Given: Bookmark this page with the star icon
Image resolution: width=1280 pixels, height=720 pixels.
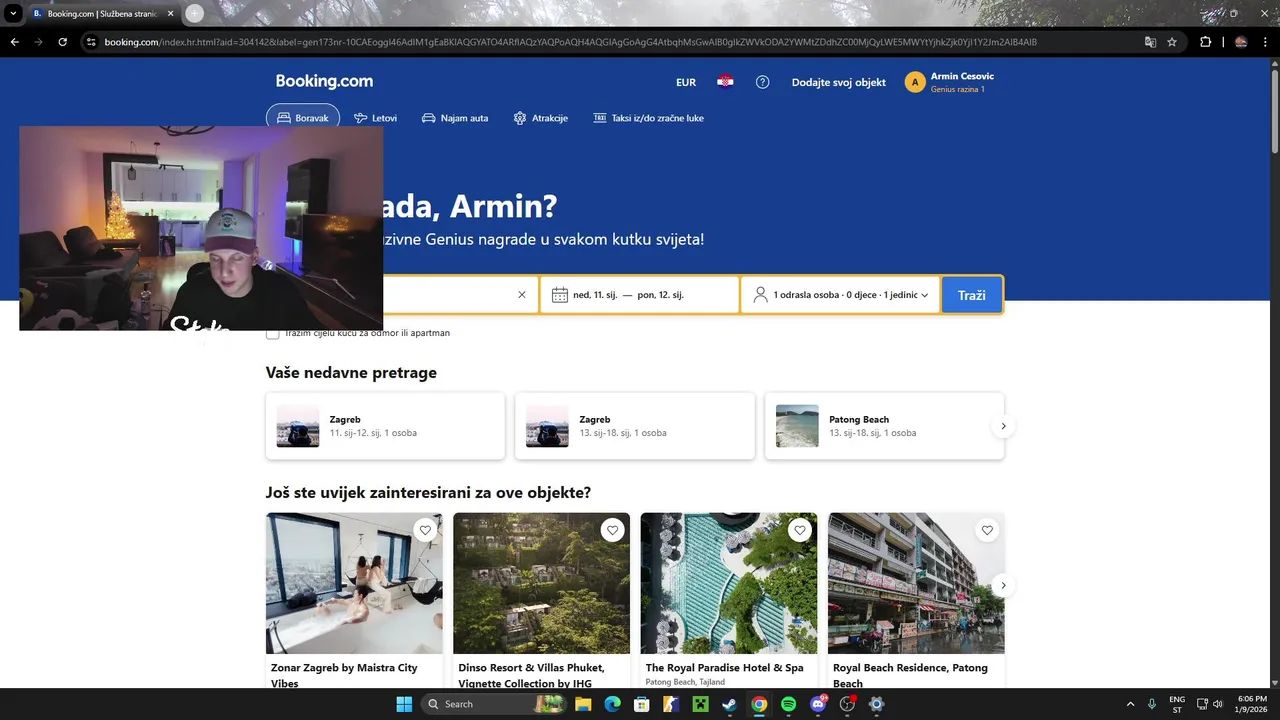Looking at the screenshot, I should tap(1172, 42).
